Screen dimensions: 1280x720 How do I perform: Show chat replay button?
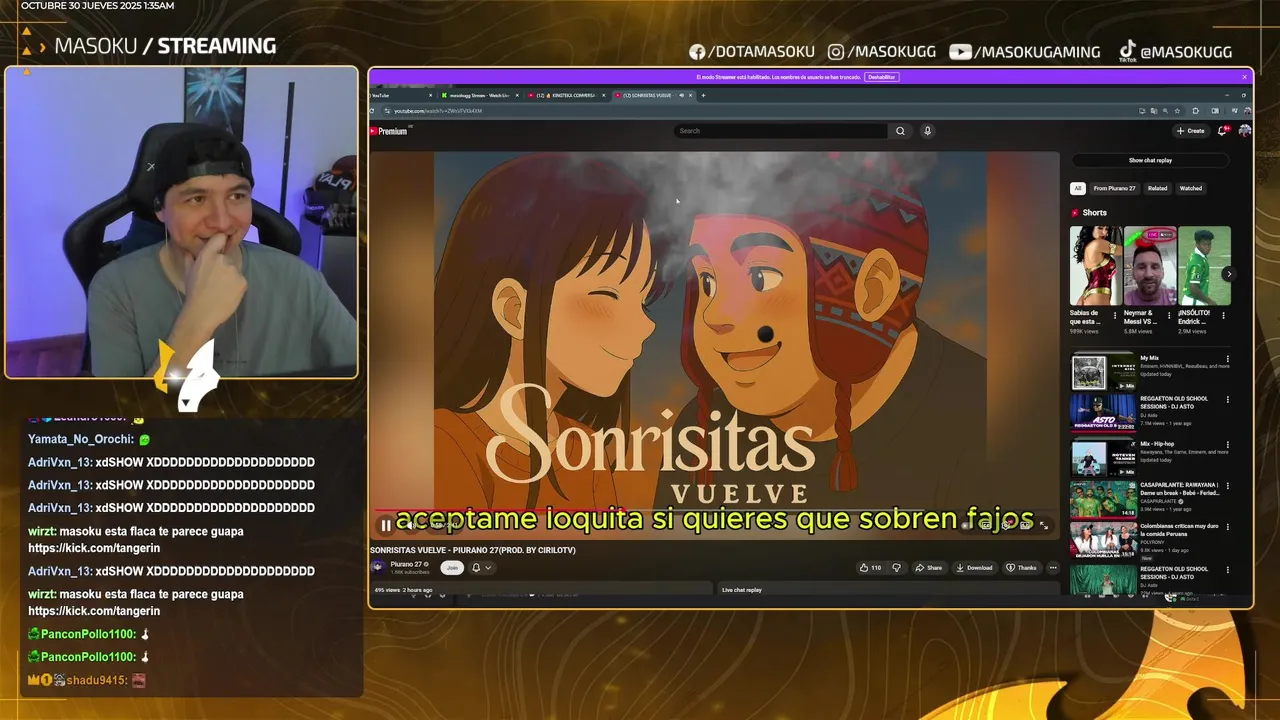click(1150, 160)
